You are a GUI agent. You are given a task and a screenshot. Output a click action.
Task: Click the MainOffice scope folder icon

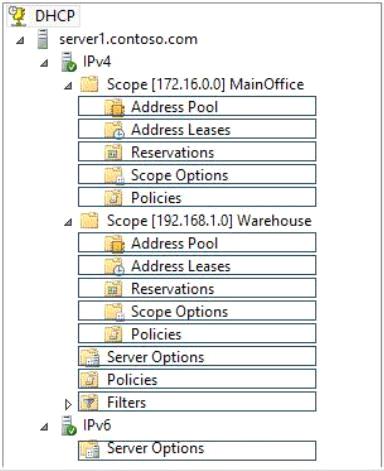[89, 84]
